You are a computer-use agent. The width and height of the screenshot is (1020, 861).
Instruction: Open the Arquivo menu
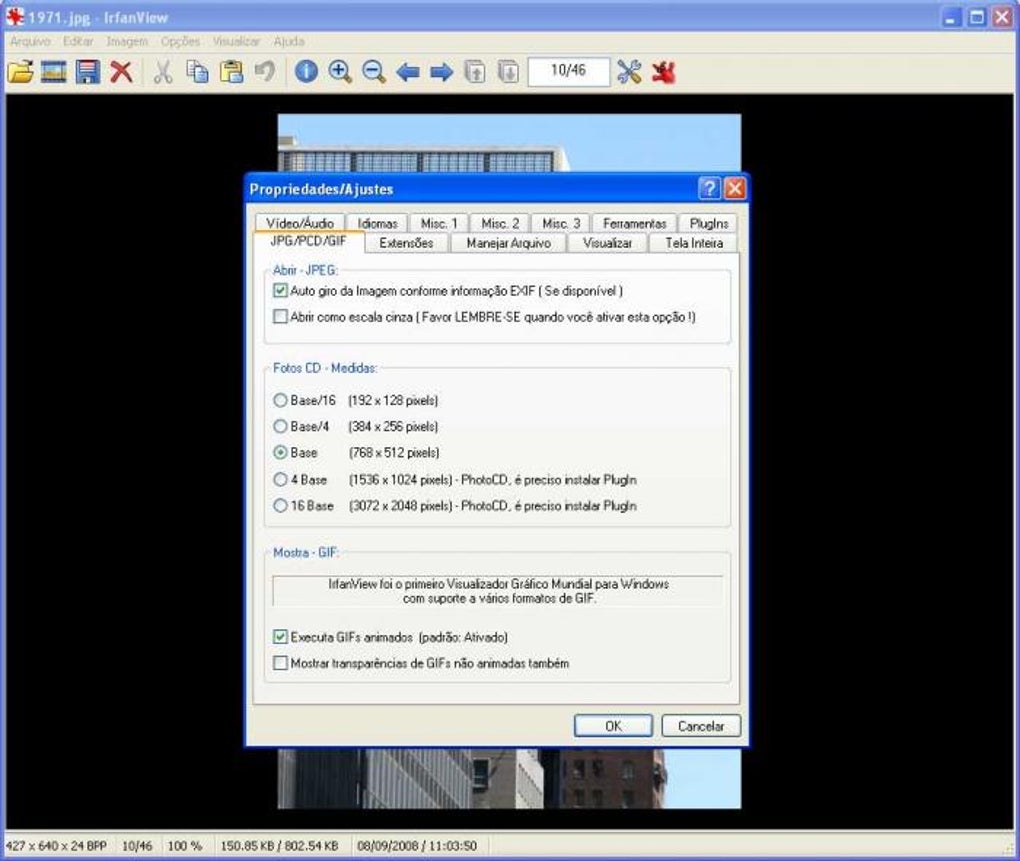30,41
